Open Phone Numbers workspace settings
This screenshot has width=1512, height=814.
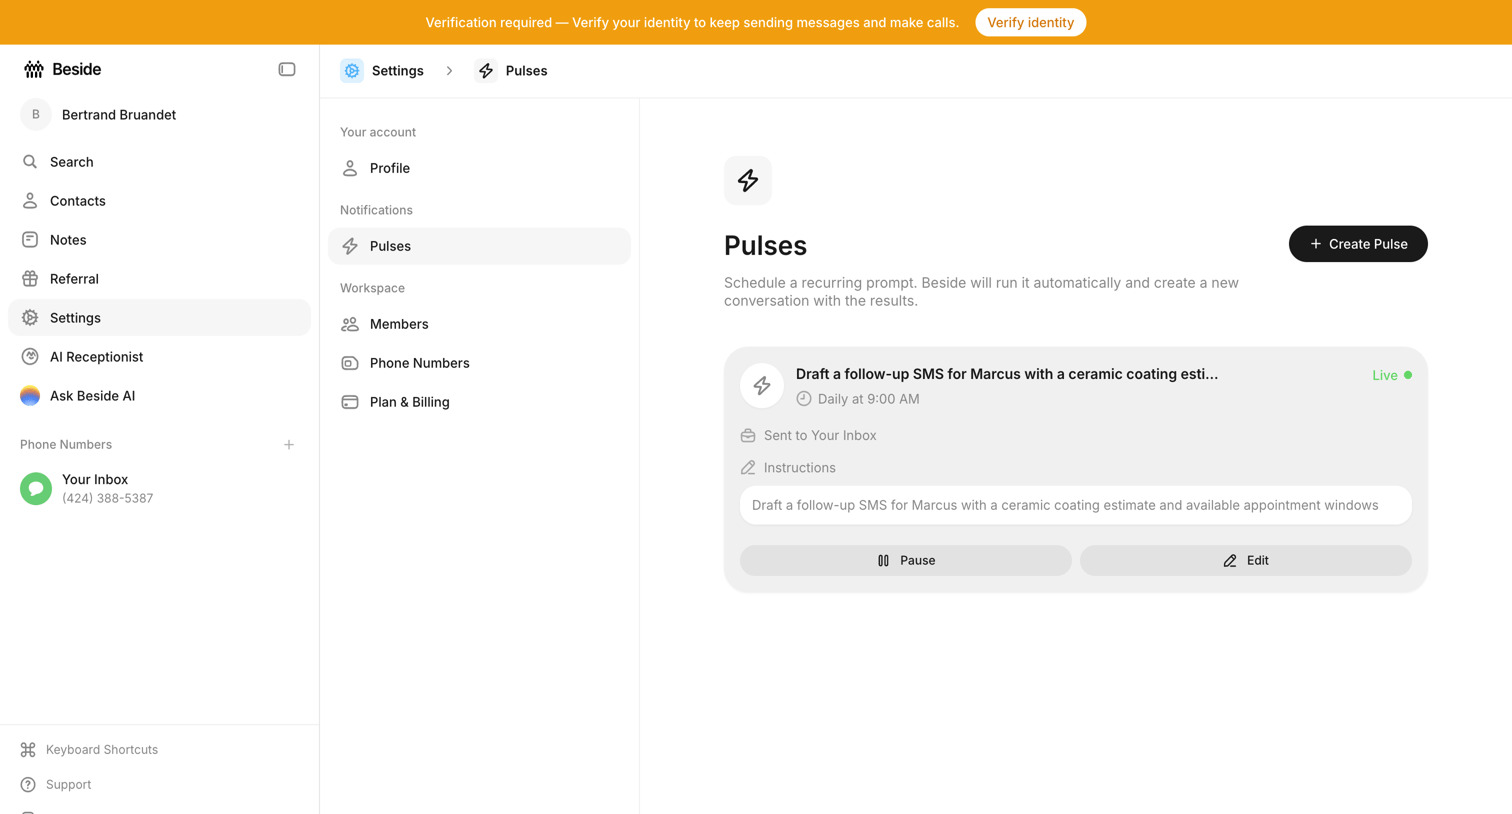479,363
